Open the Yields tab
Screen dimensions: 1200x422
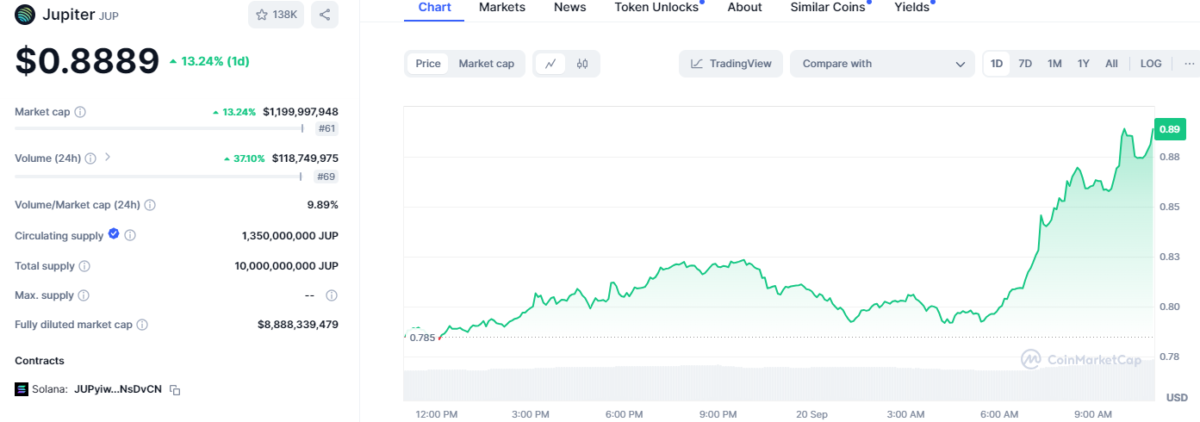pos(911,7)
